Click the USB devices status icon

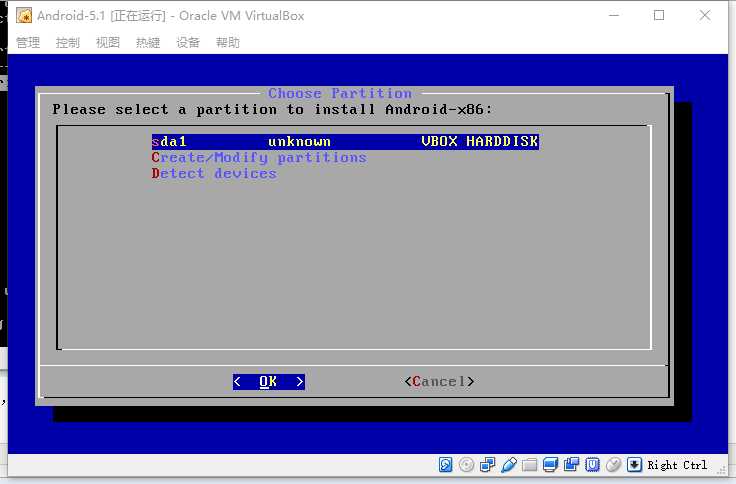click(x=508, y=465)
